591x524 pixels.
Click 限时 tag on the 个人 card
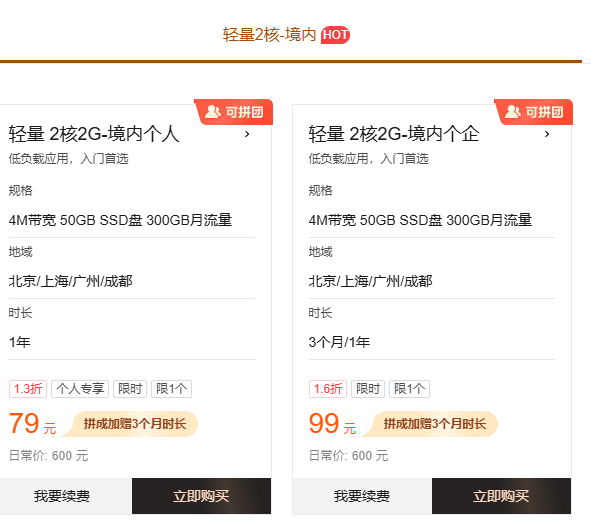click(x=130, y=389)
